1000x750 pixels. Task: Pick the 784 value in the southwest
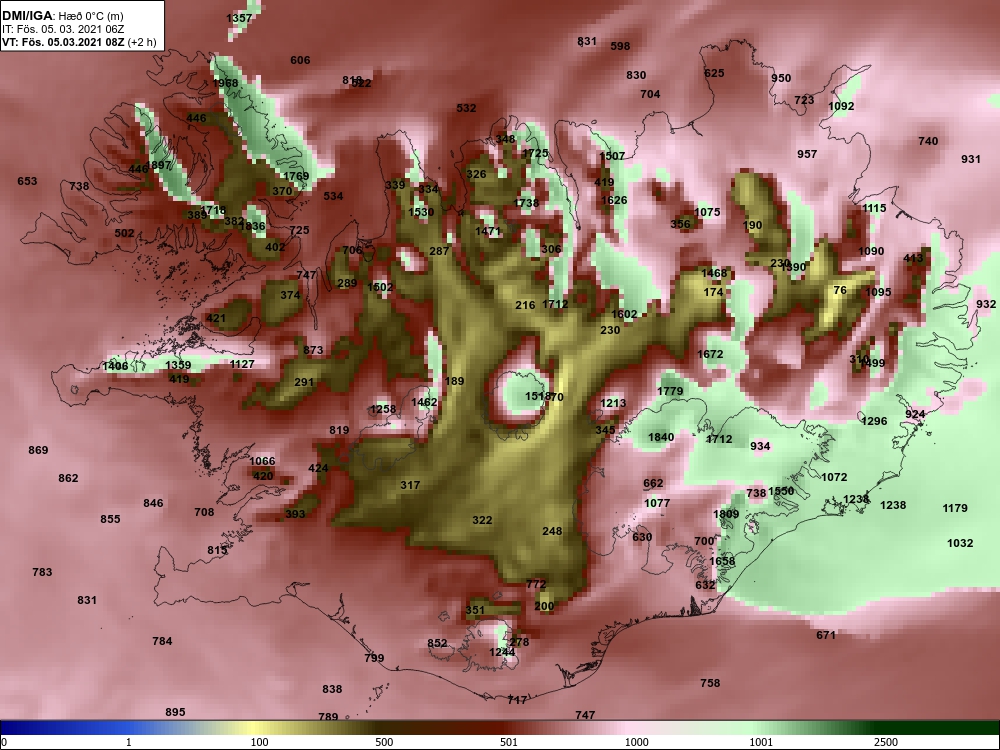pyautogui.click(x=162, y=640)
